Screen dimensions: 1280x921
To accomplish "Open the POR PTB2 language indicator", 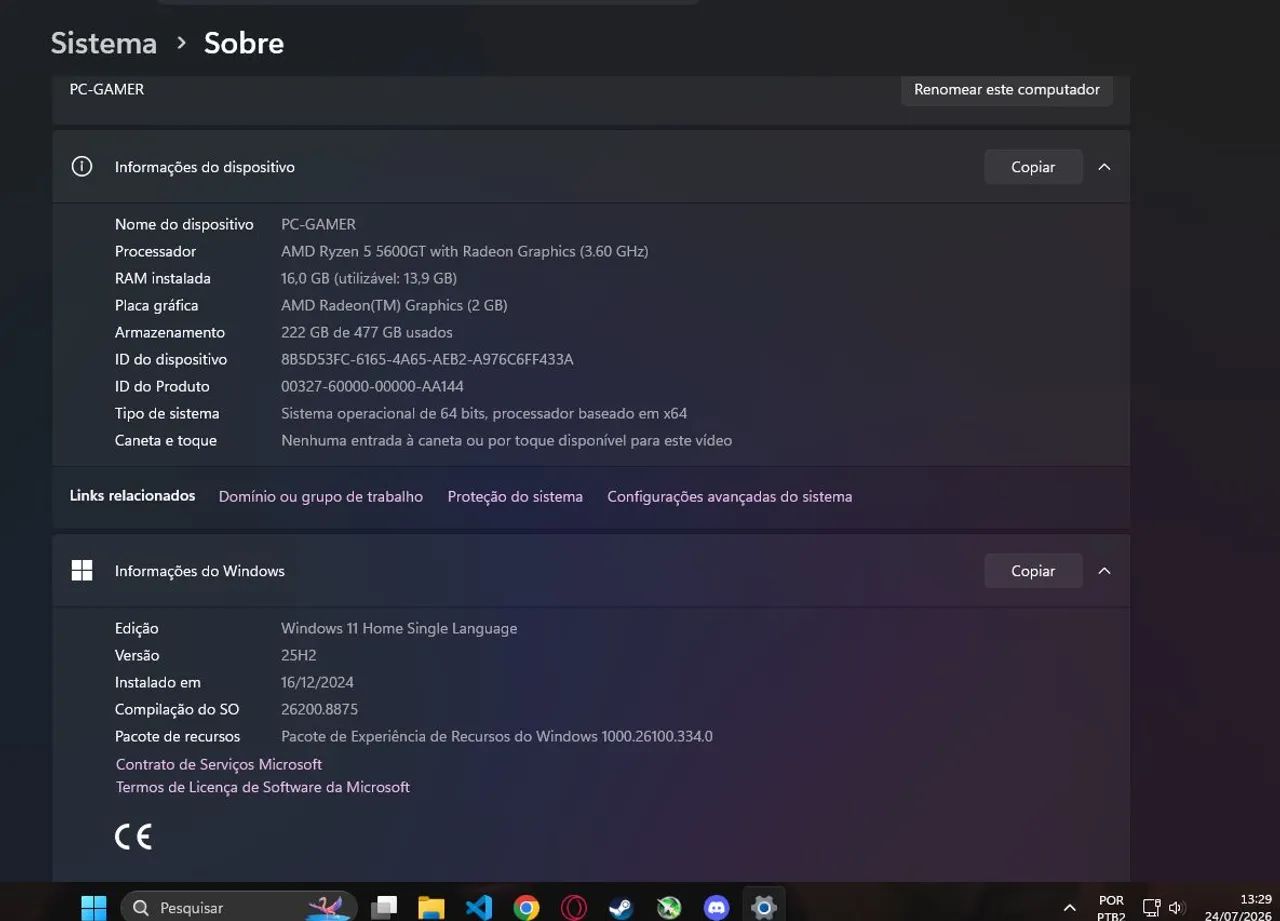I will [1111, 908].
